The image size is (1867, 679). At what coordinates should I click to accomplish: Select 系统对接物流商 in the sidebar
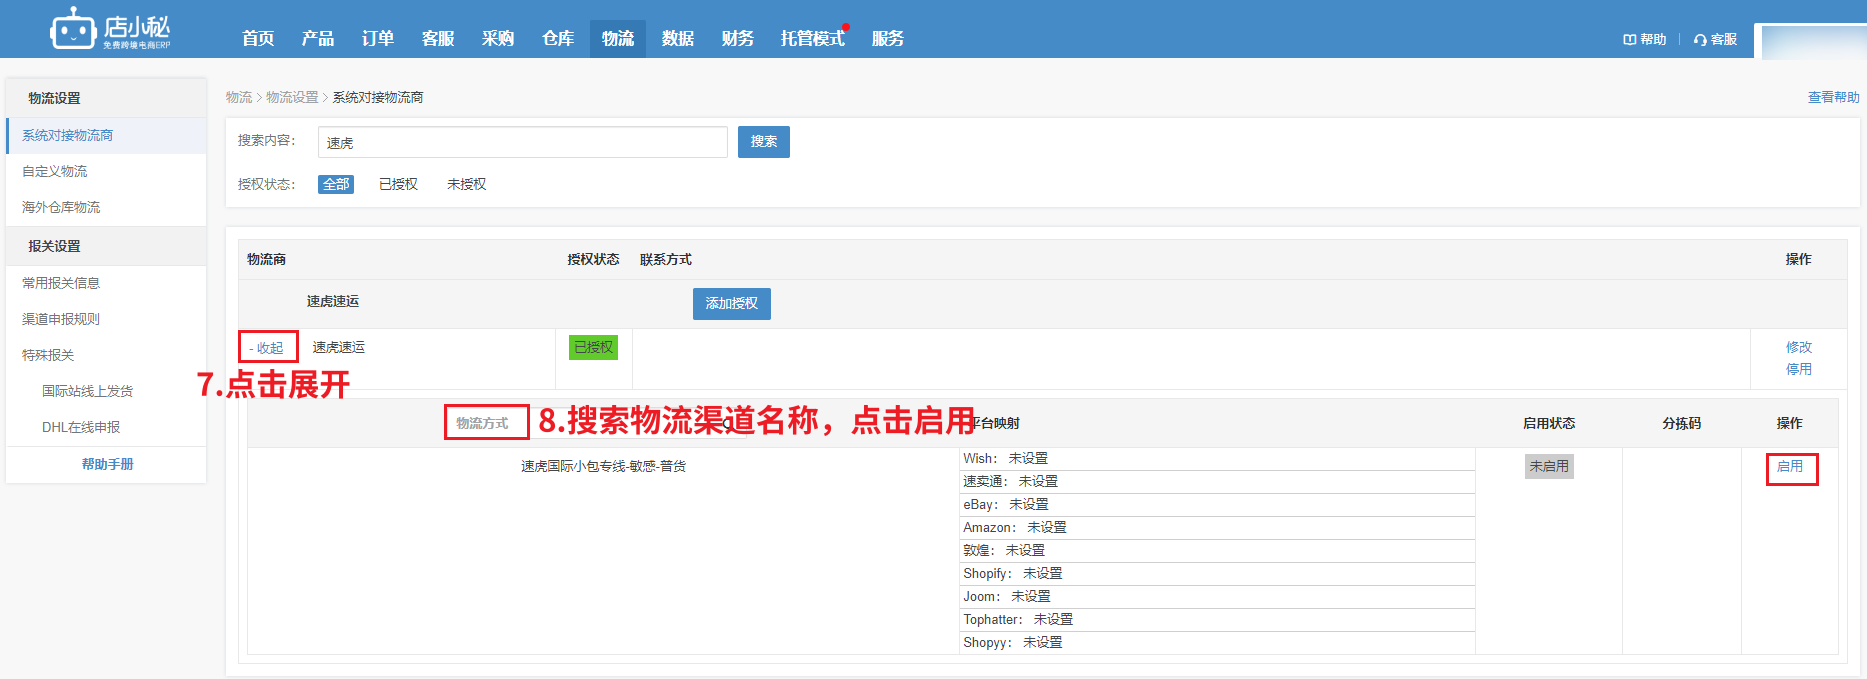click(x=106, y=135)
